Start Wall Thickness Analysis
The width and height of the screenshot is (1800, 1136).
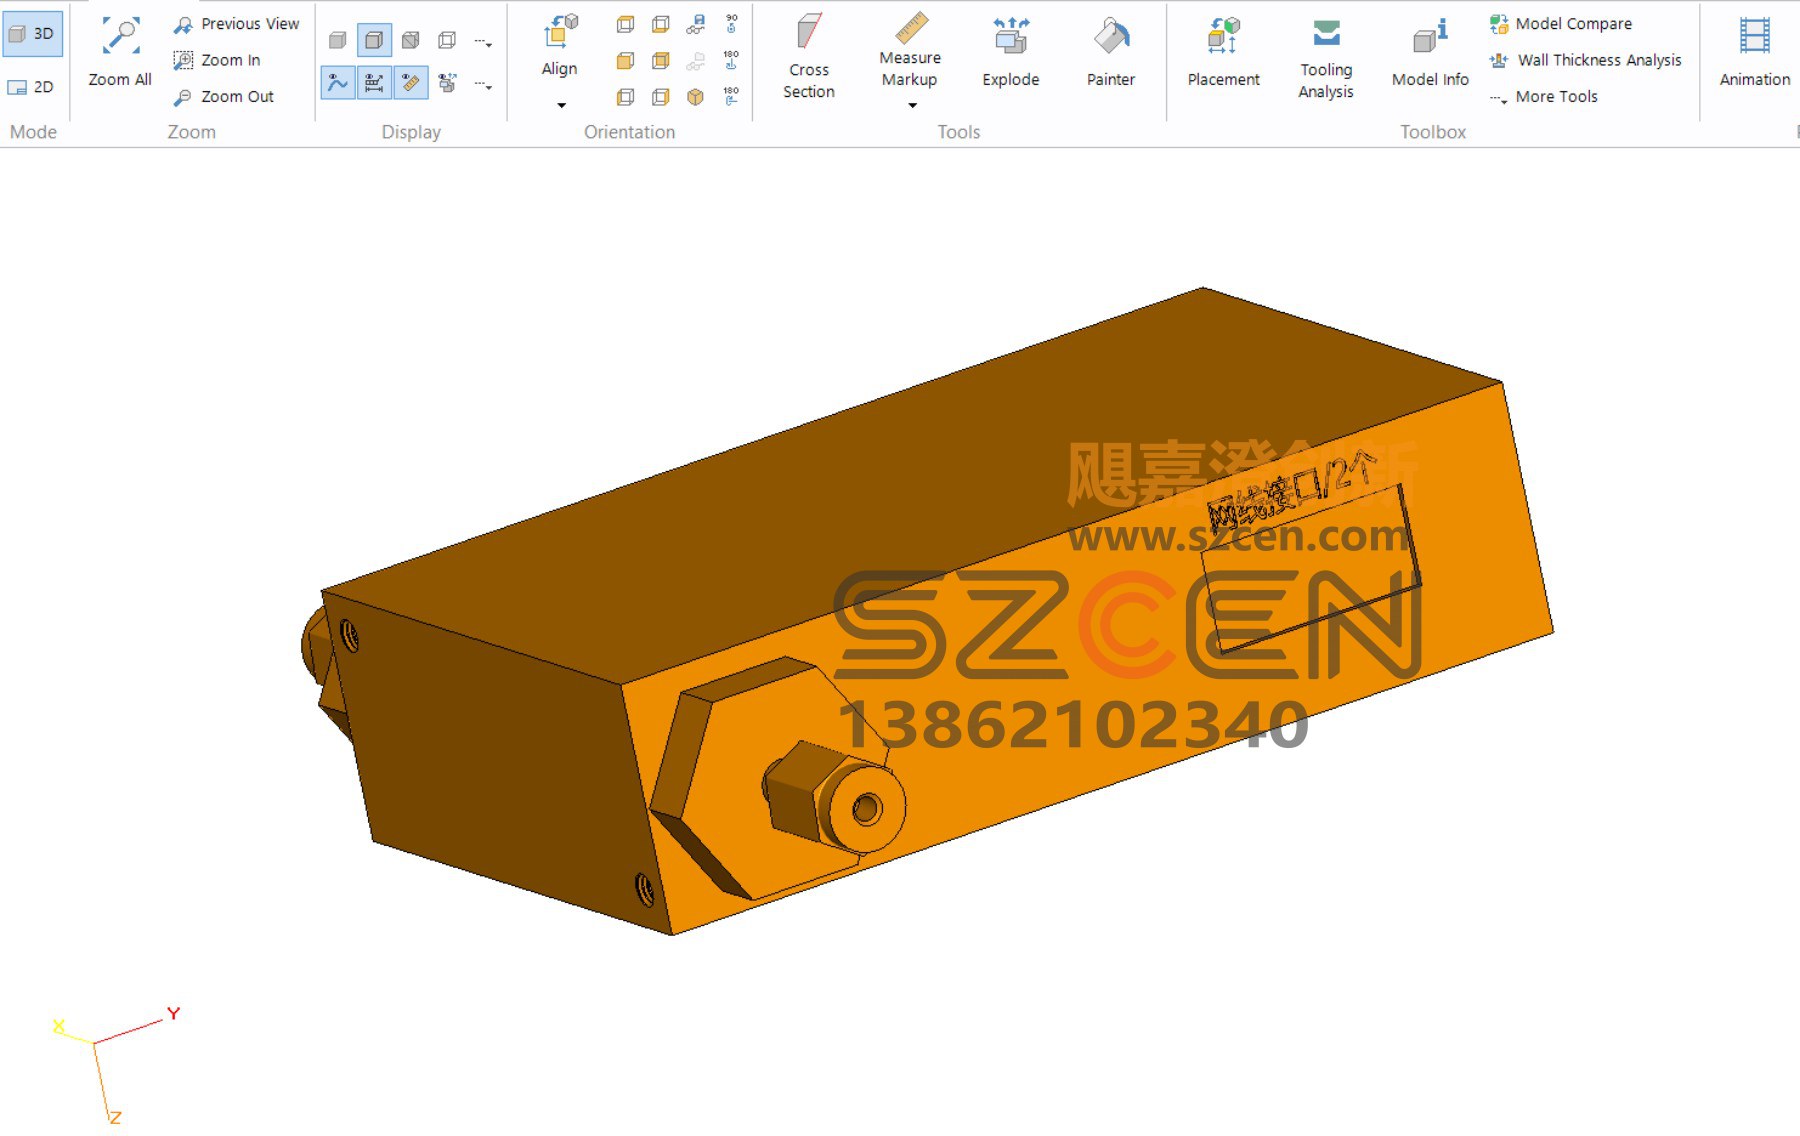(x=1586, y=60)
